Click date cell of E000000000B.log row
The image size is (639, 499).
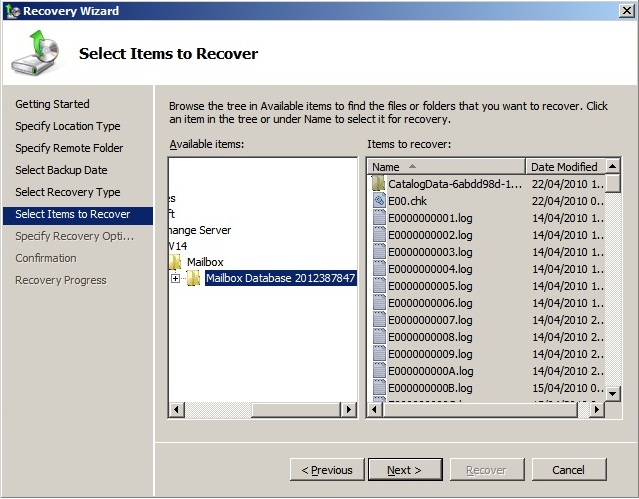click(x=568, y=388)
